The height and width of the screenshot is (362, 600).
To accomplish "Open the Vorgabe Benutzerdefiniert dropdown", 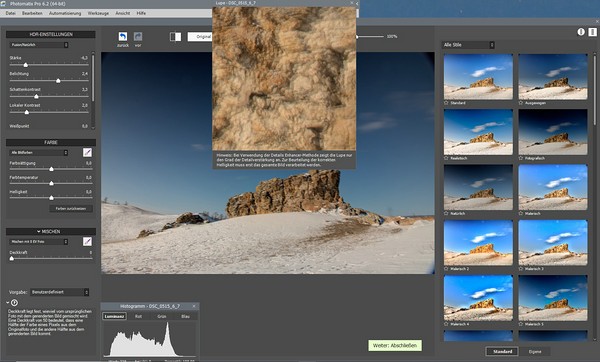I will pos(60,292).
